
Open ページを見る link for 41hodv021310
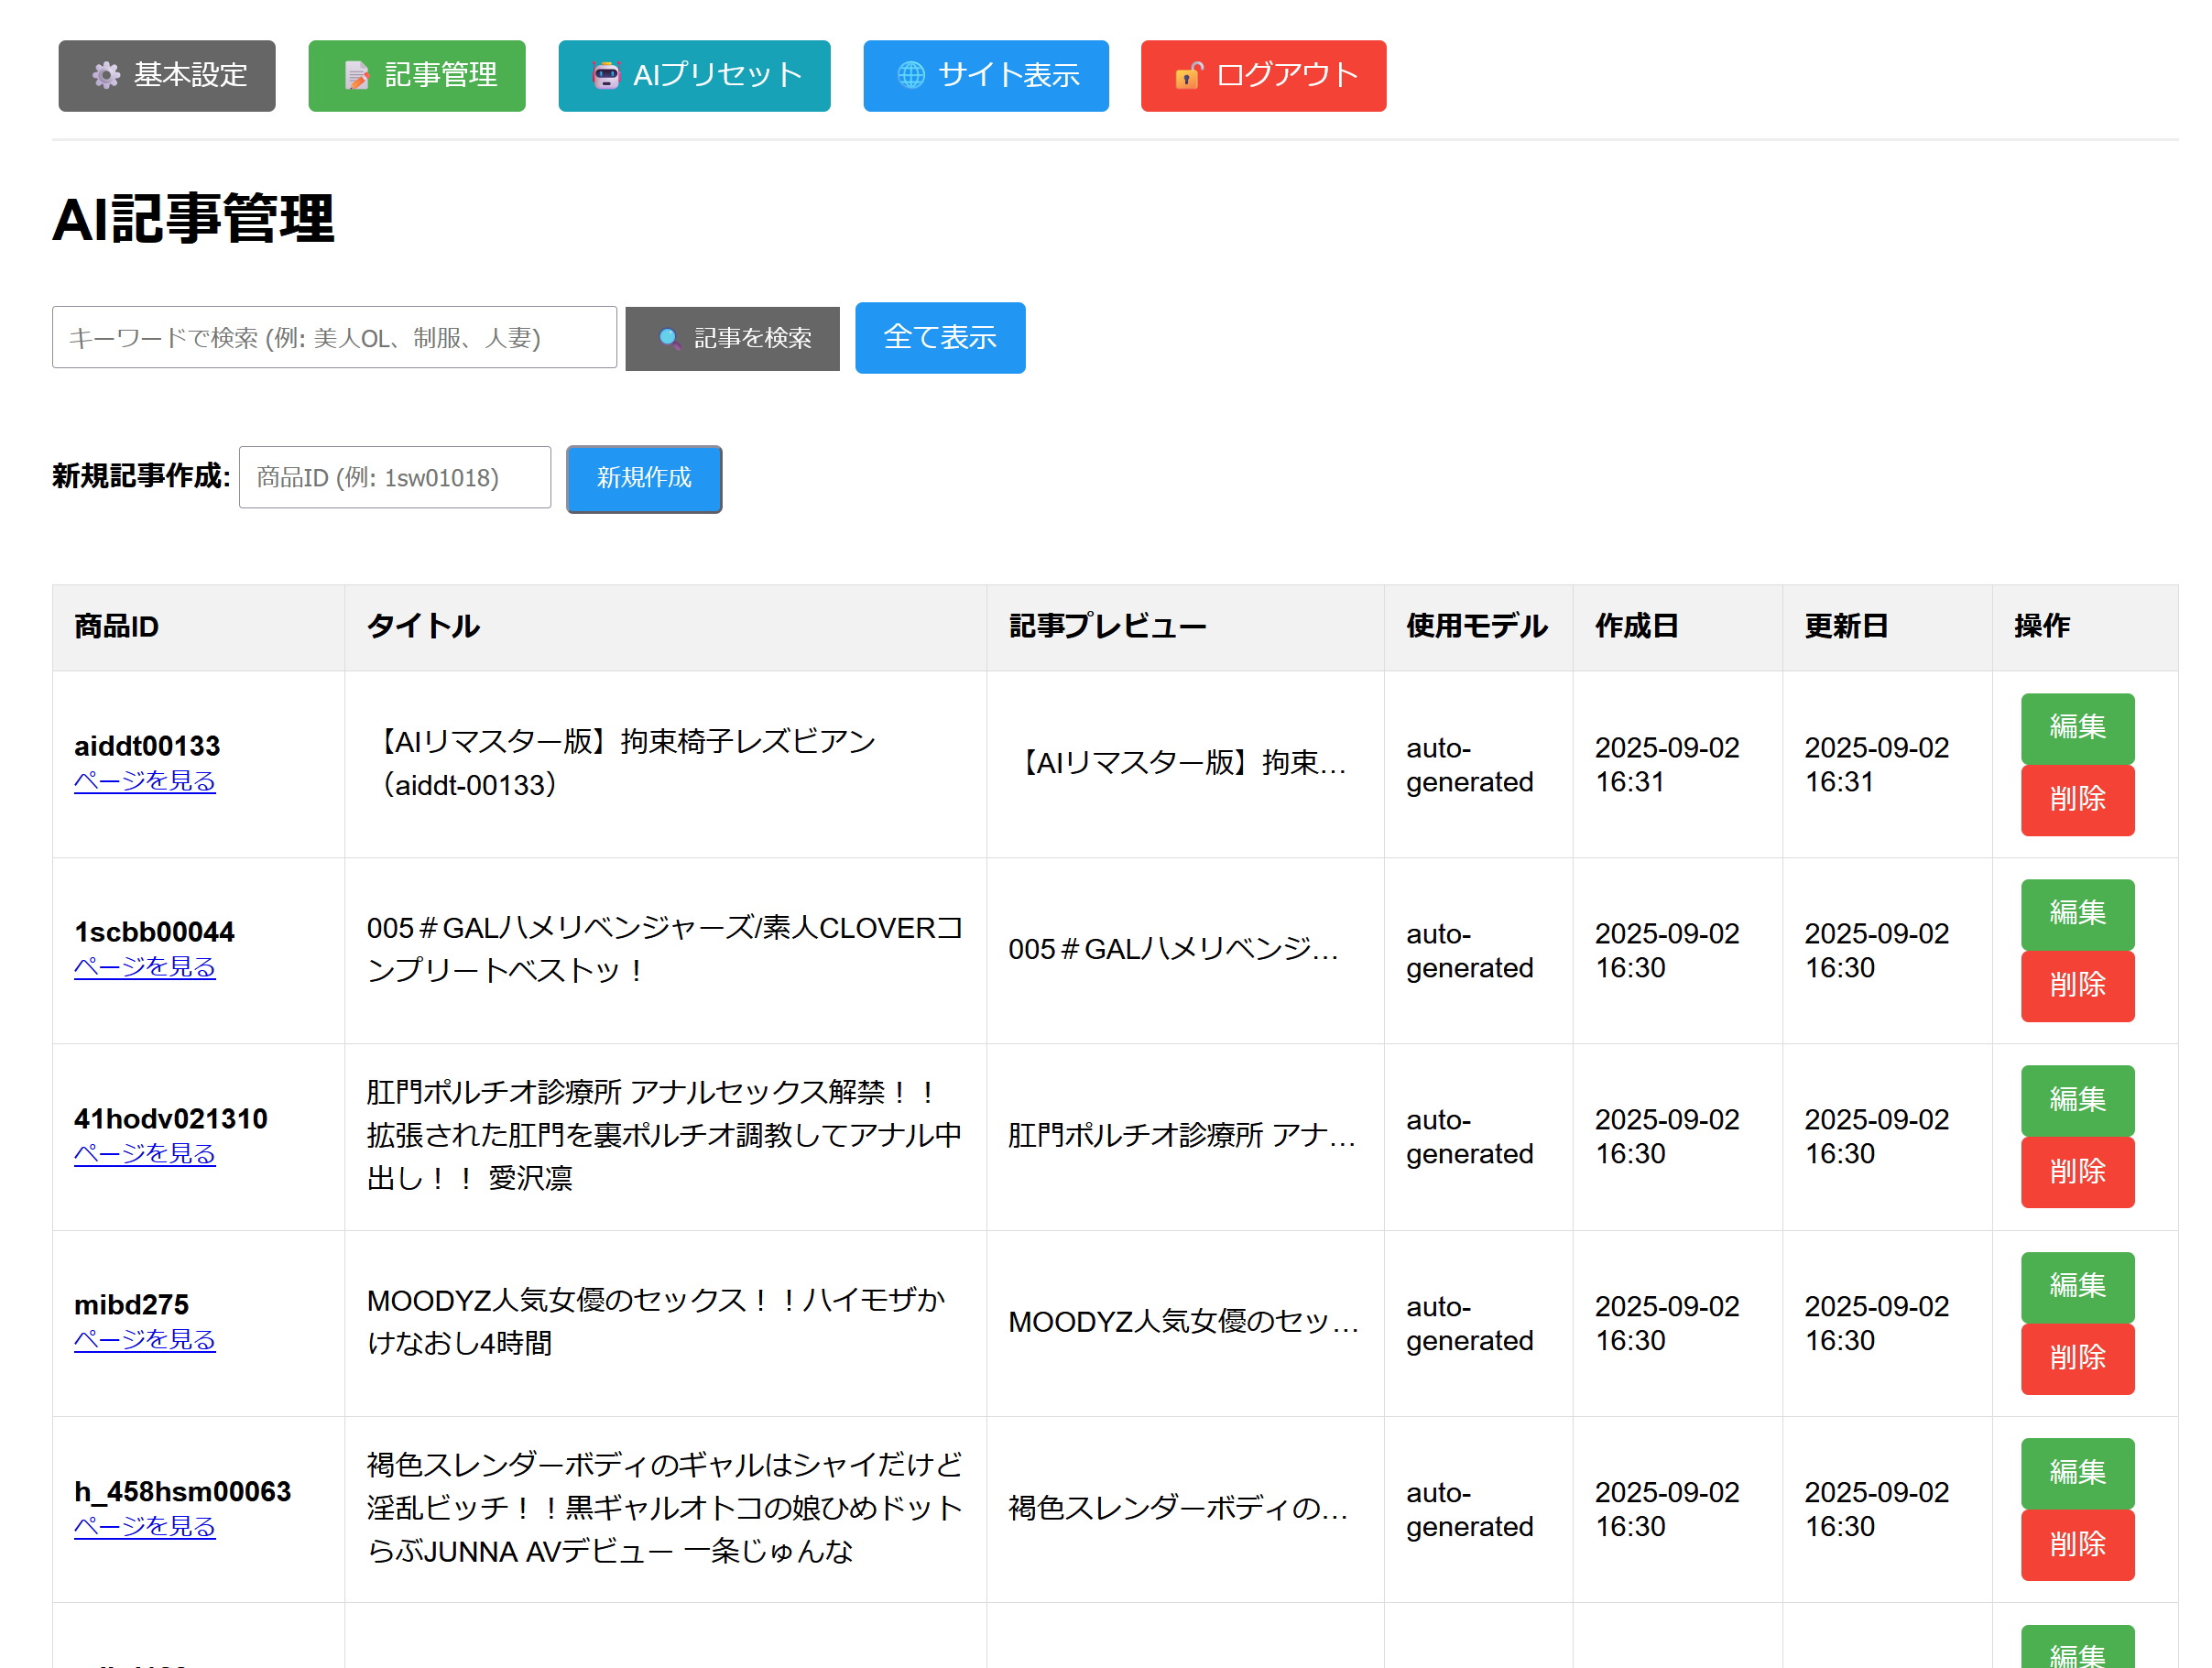pos(145,1154)
